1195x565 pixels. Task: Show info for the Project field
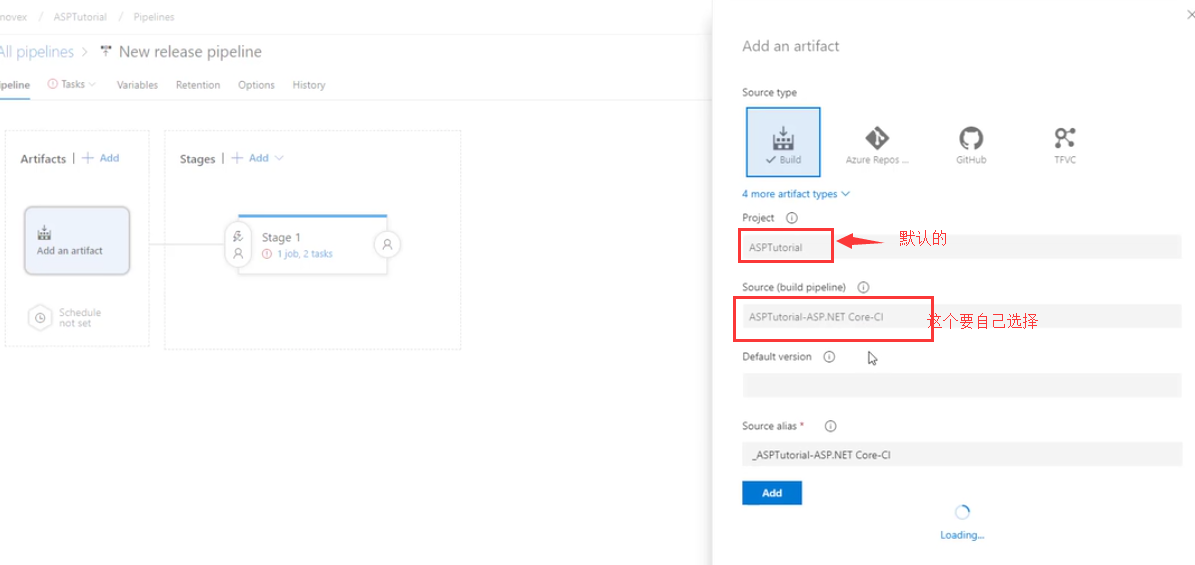[x=792, y=218]
